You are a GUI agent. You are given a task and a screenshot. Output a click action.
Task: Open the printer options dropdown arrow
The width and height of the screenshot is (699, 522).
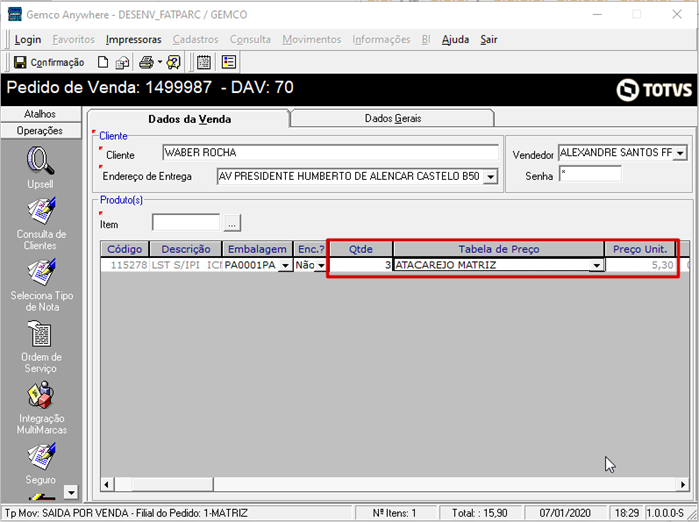point(160,62)
